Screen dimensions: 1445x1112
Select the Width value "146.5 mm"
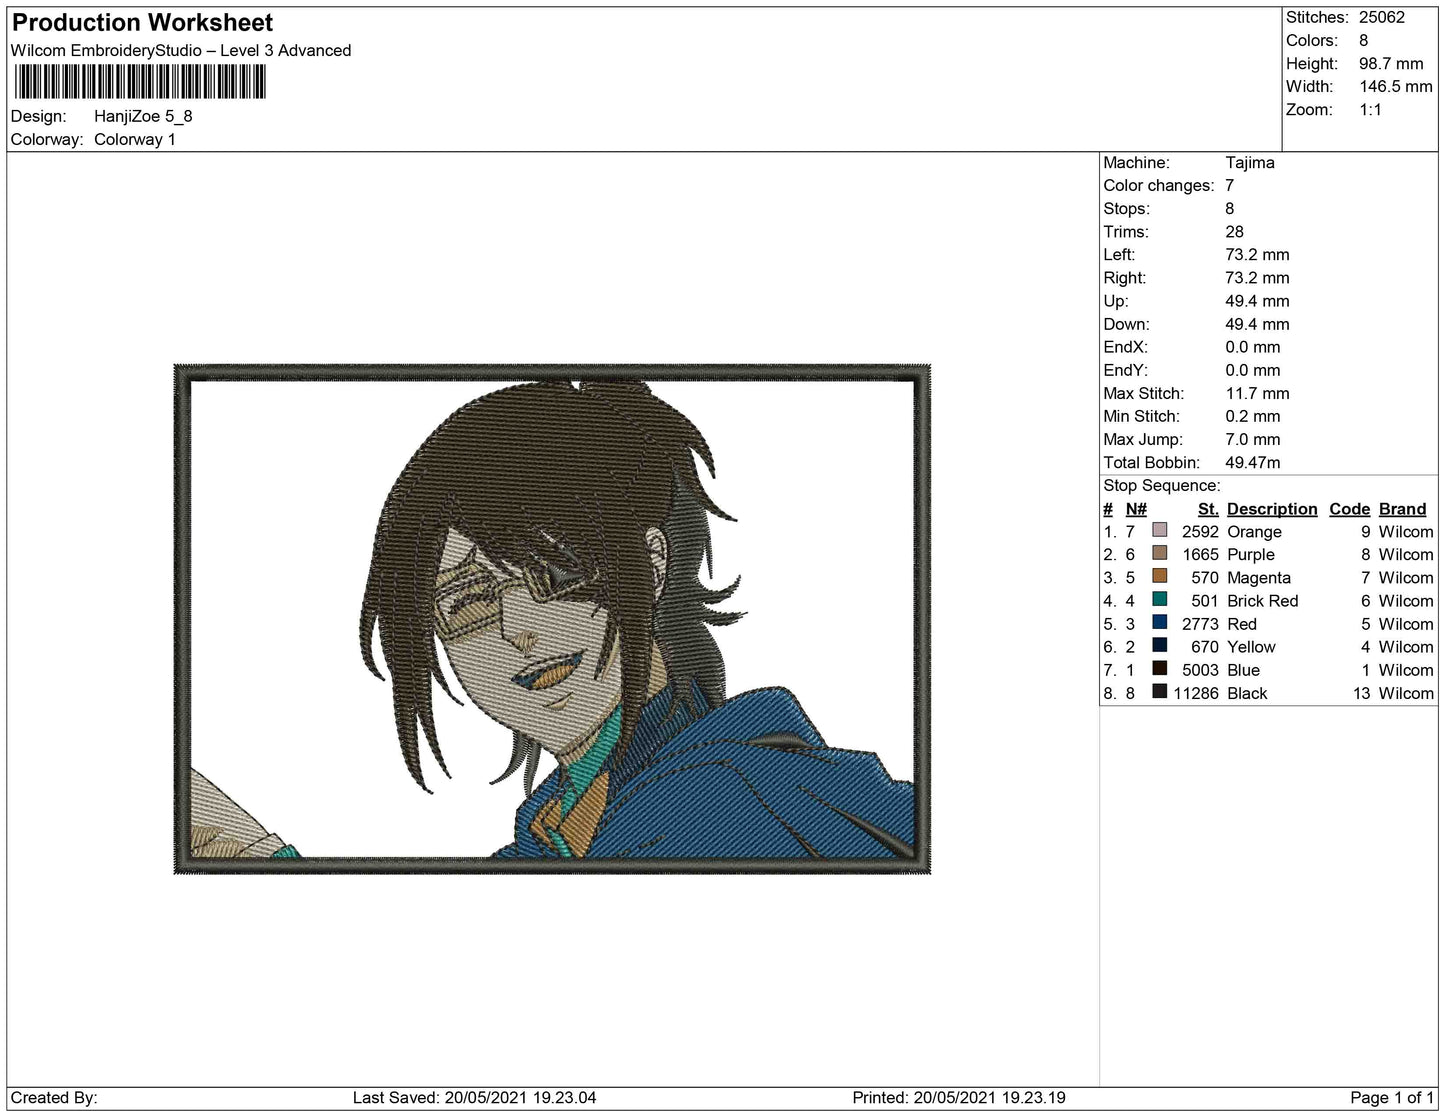click(x=1396, y=87)
